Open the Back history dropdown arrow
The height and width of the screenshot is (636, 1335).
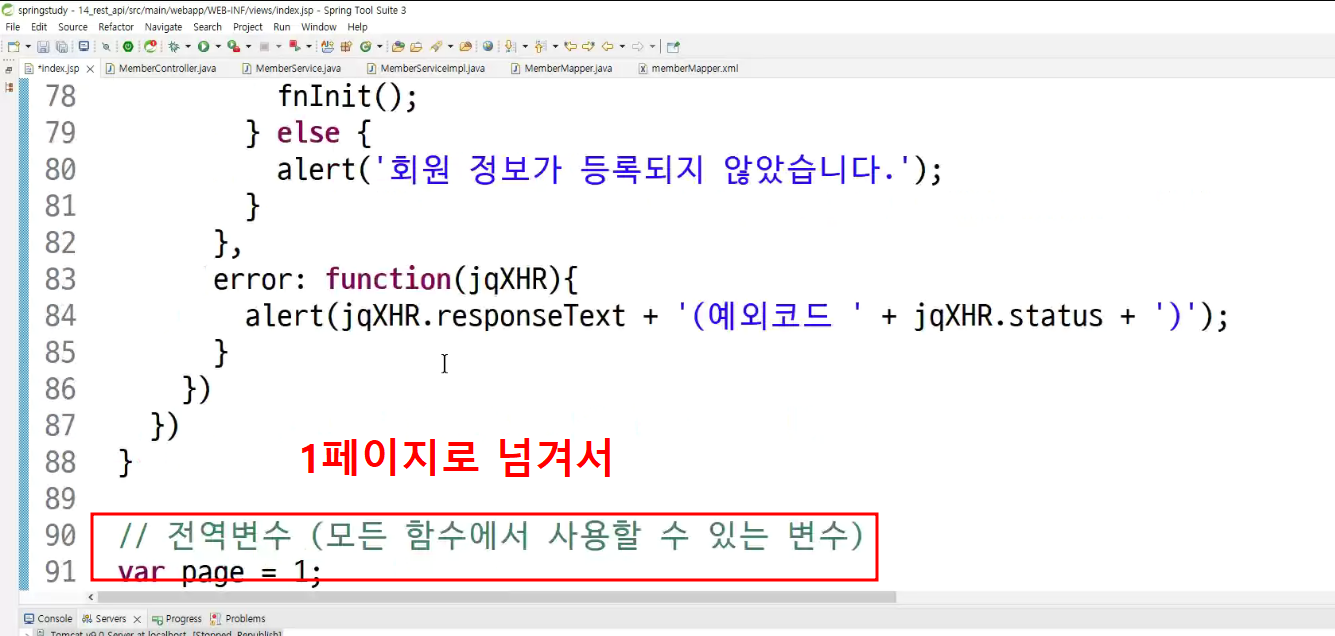[622, 46]
